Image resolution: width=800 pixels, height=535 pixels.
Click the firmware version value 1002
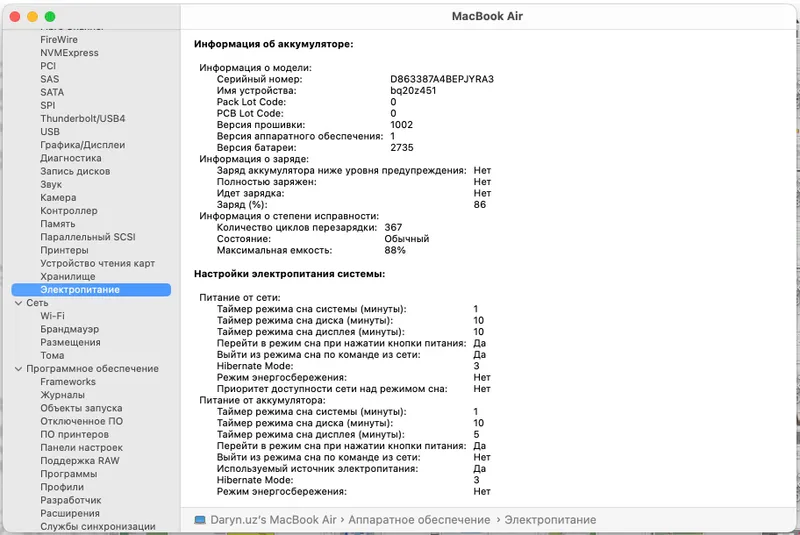[x=402, y=125]
